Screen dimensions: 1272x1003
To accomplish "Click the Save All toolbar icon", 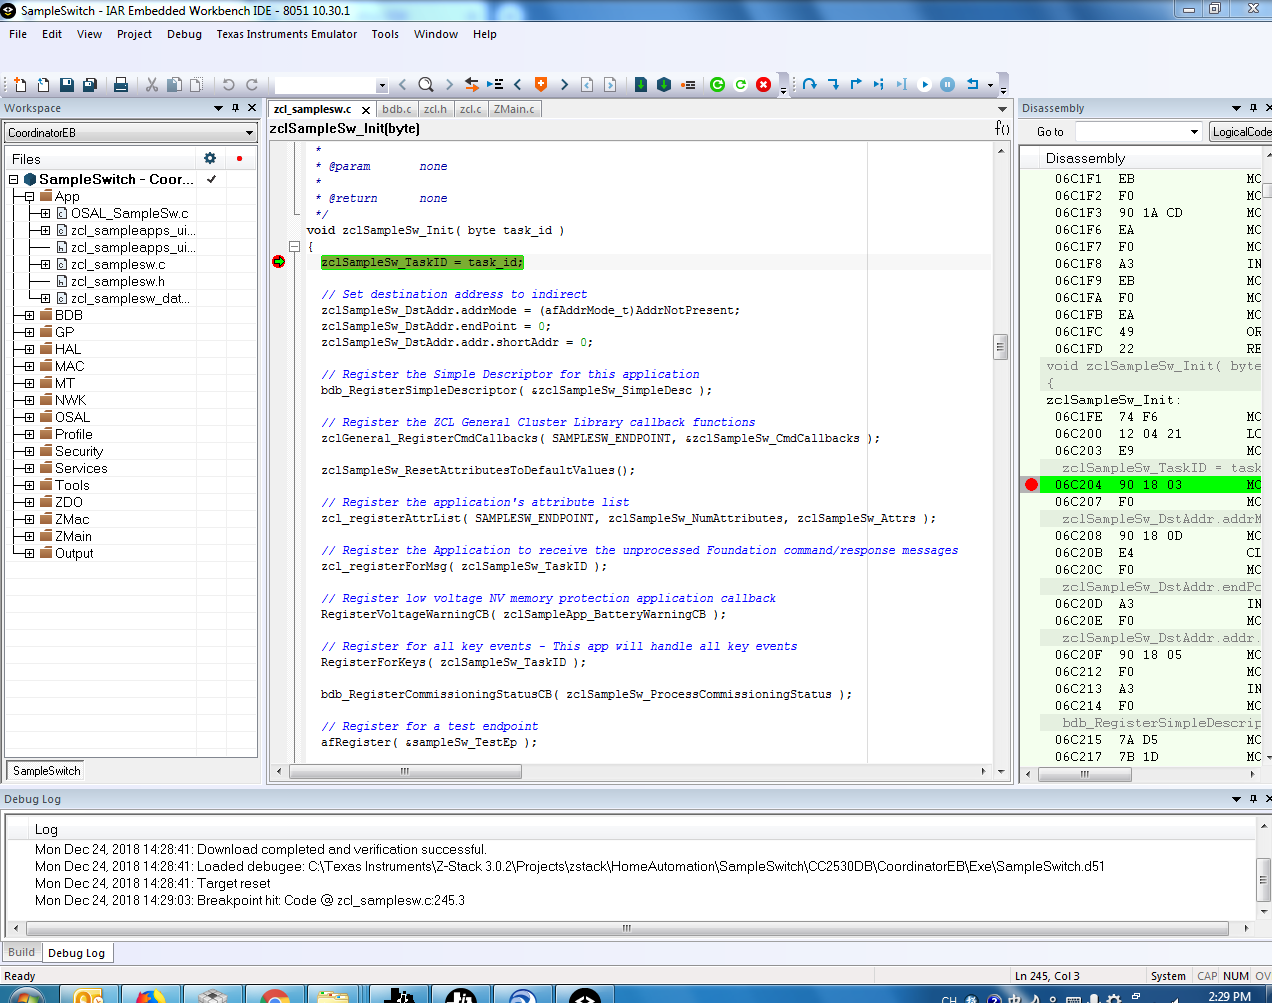I will (90, 85).
